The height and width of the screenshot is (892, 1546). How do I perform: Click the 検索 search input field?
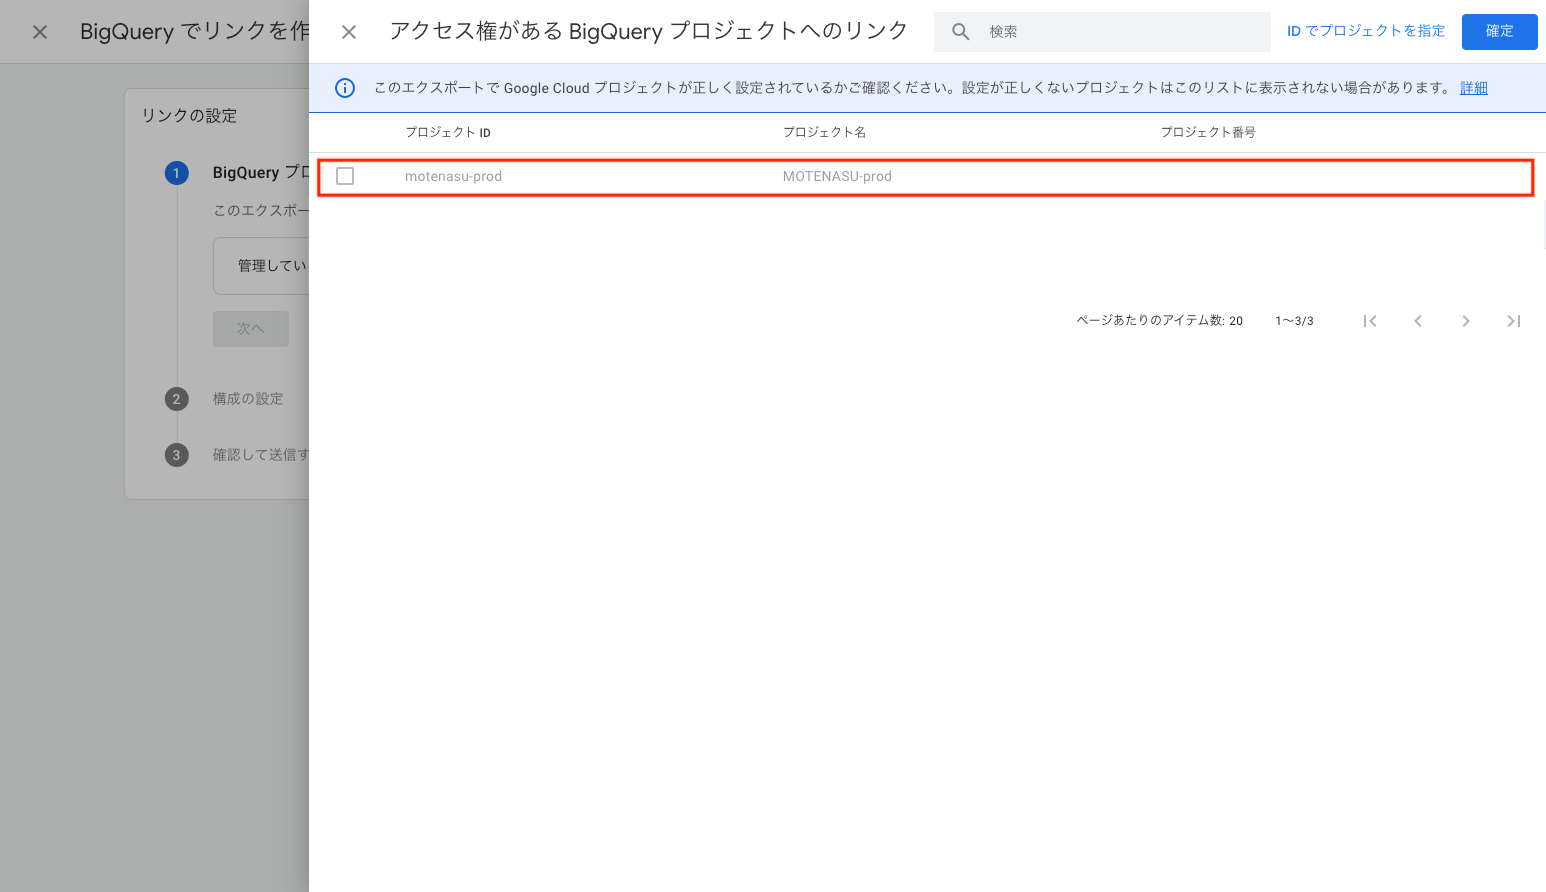(x=1120, y=32)
